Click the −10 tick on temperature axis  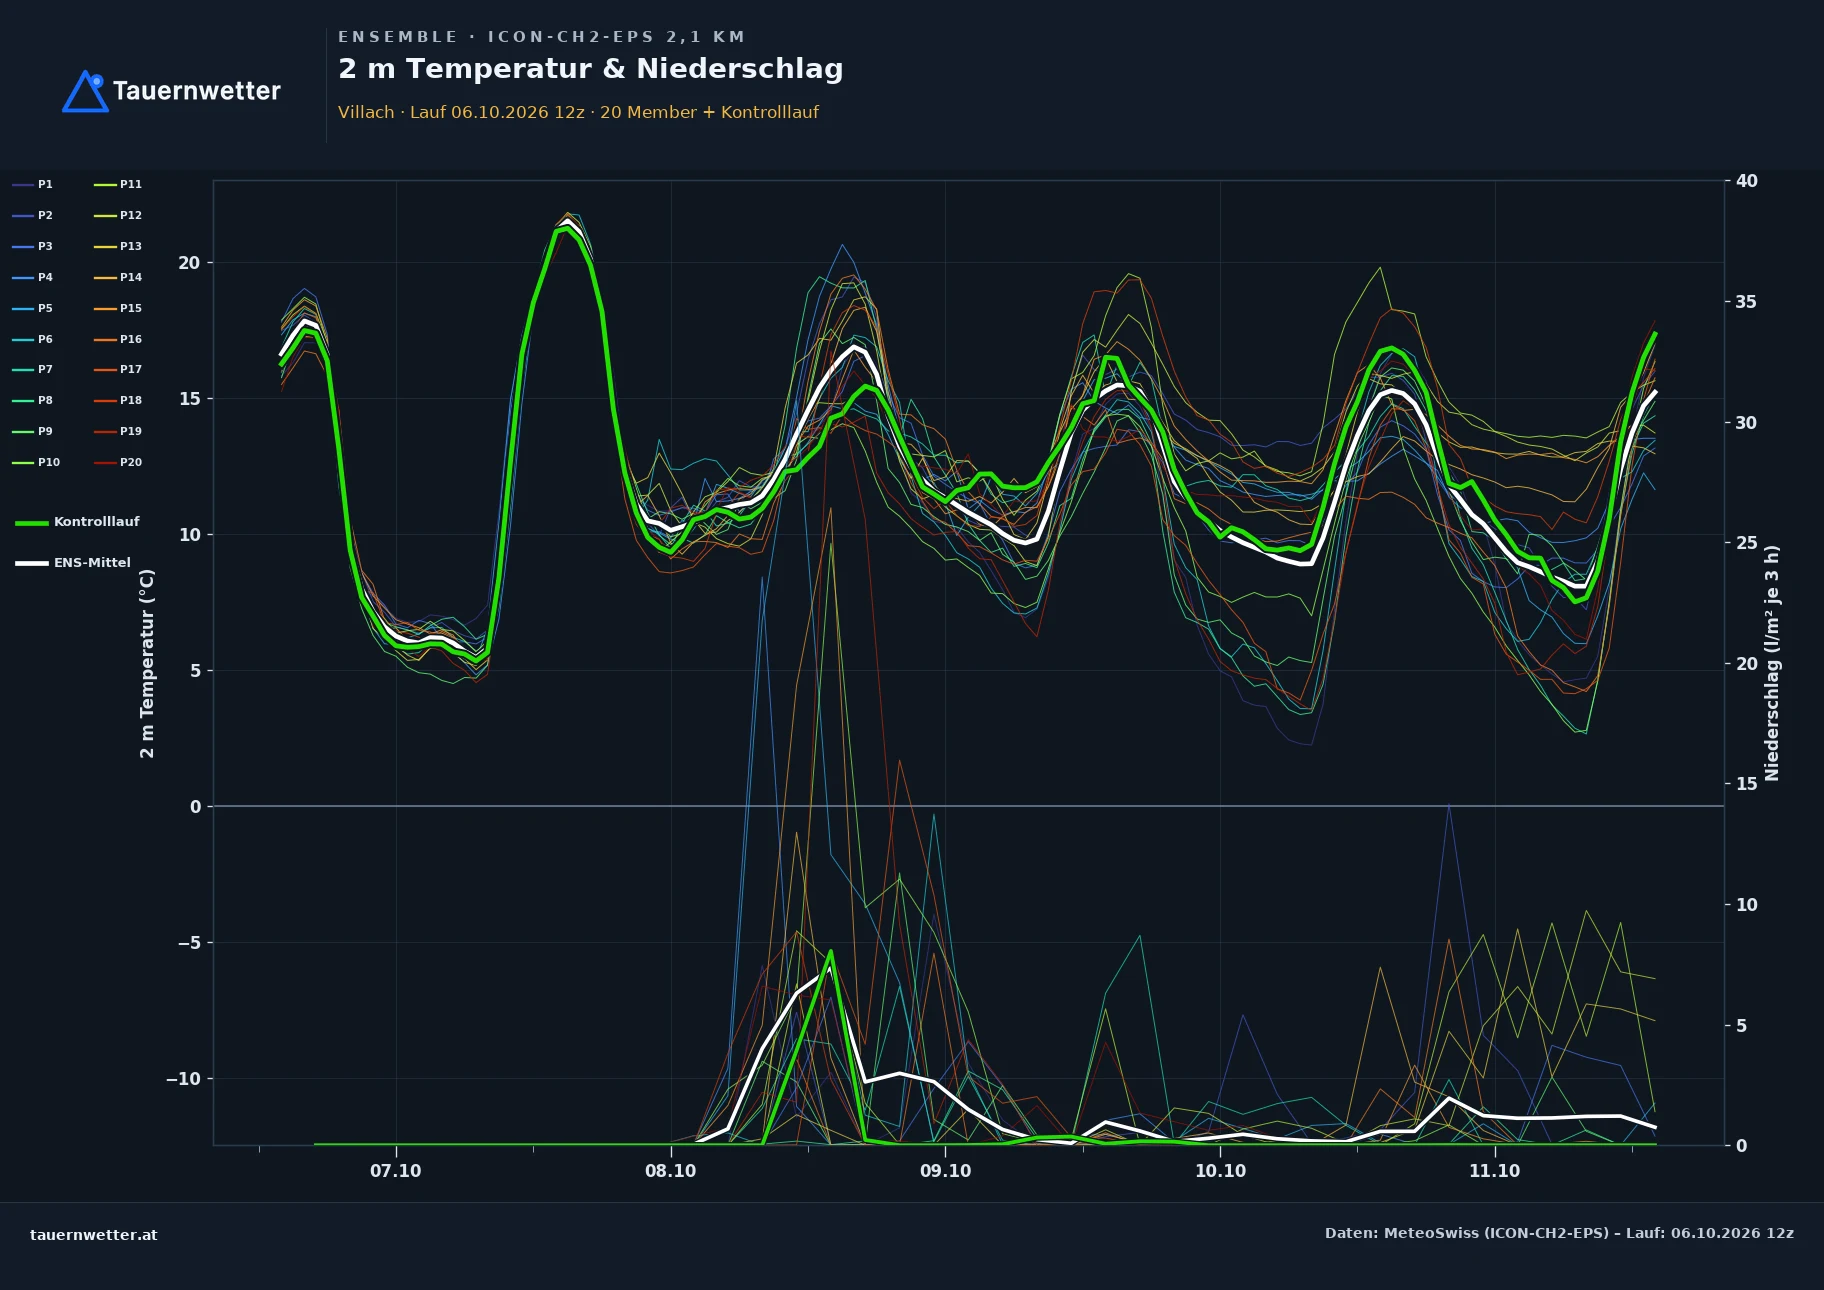(x=183, y=1079)
